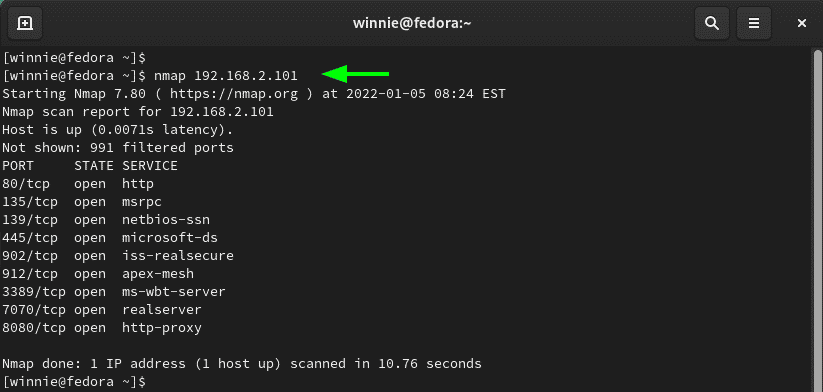Click the winnie@fedora window title
Image resolution: width=823 pixels, height=392 pixels.
coord(412,23)
